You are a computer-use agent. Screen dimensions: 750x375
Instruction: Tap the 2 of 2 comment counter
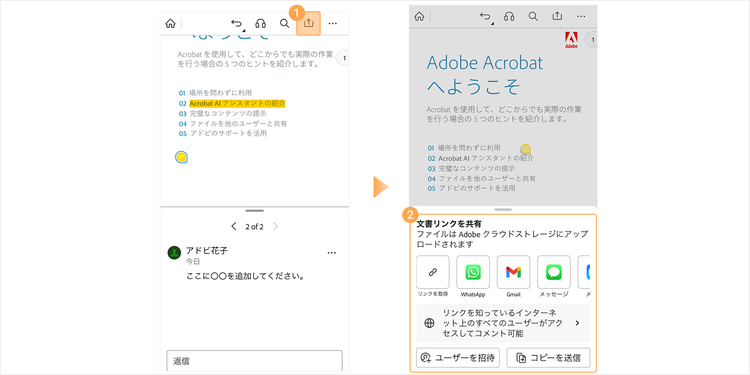254,227
